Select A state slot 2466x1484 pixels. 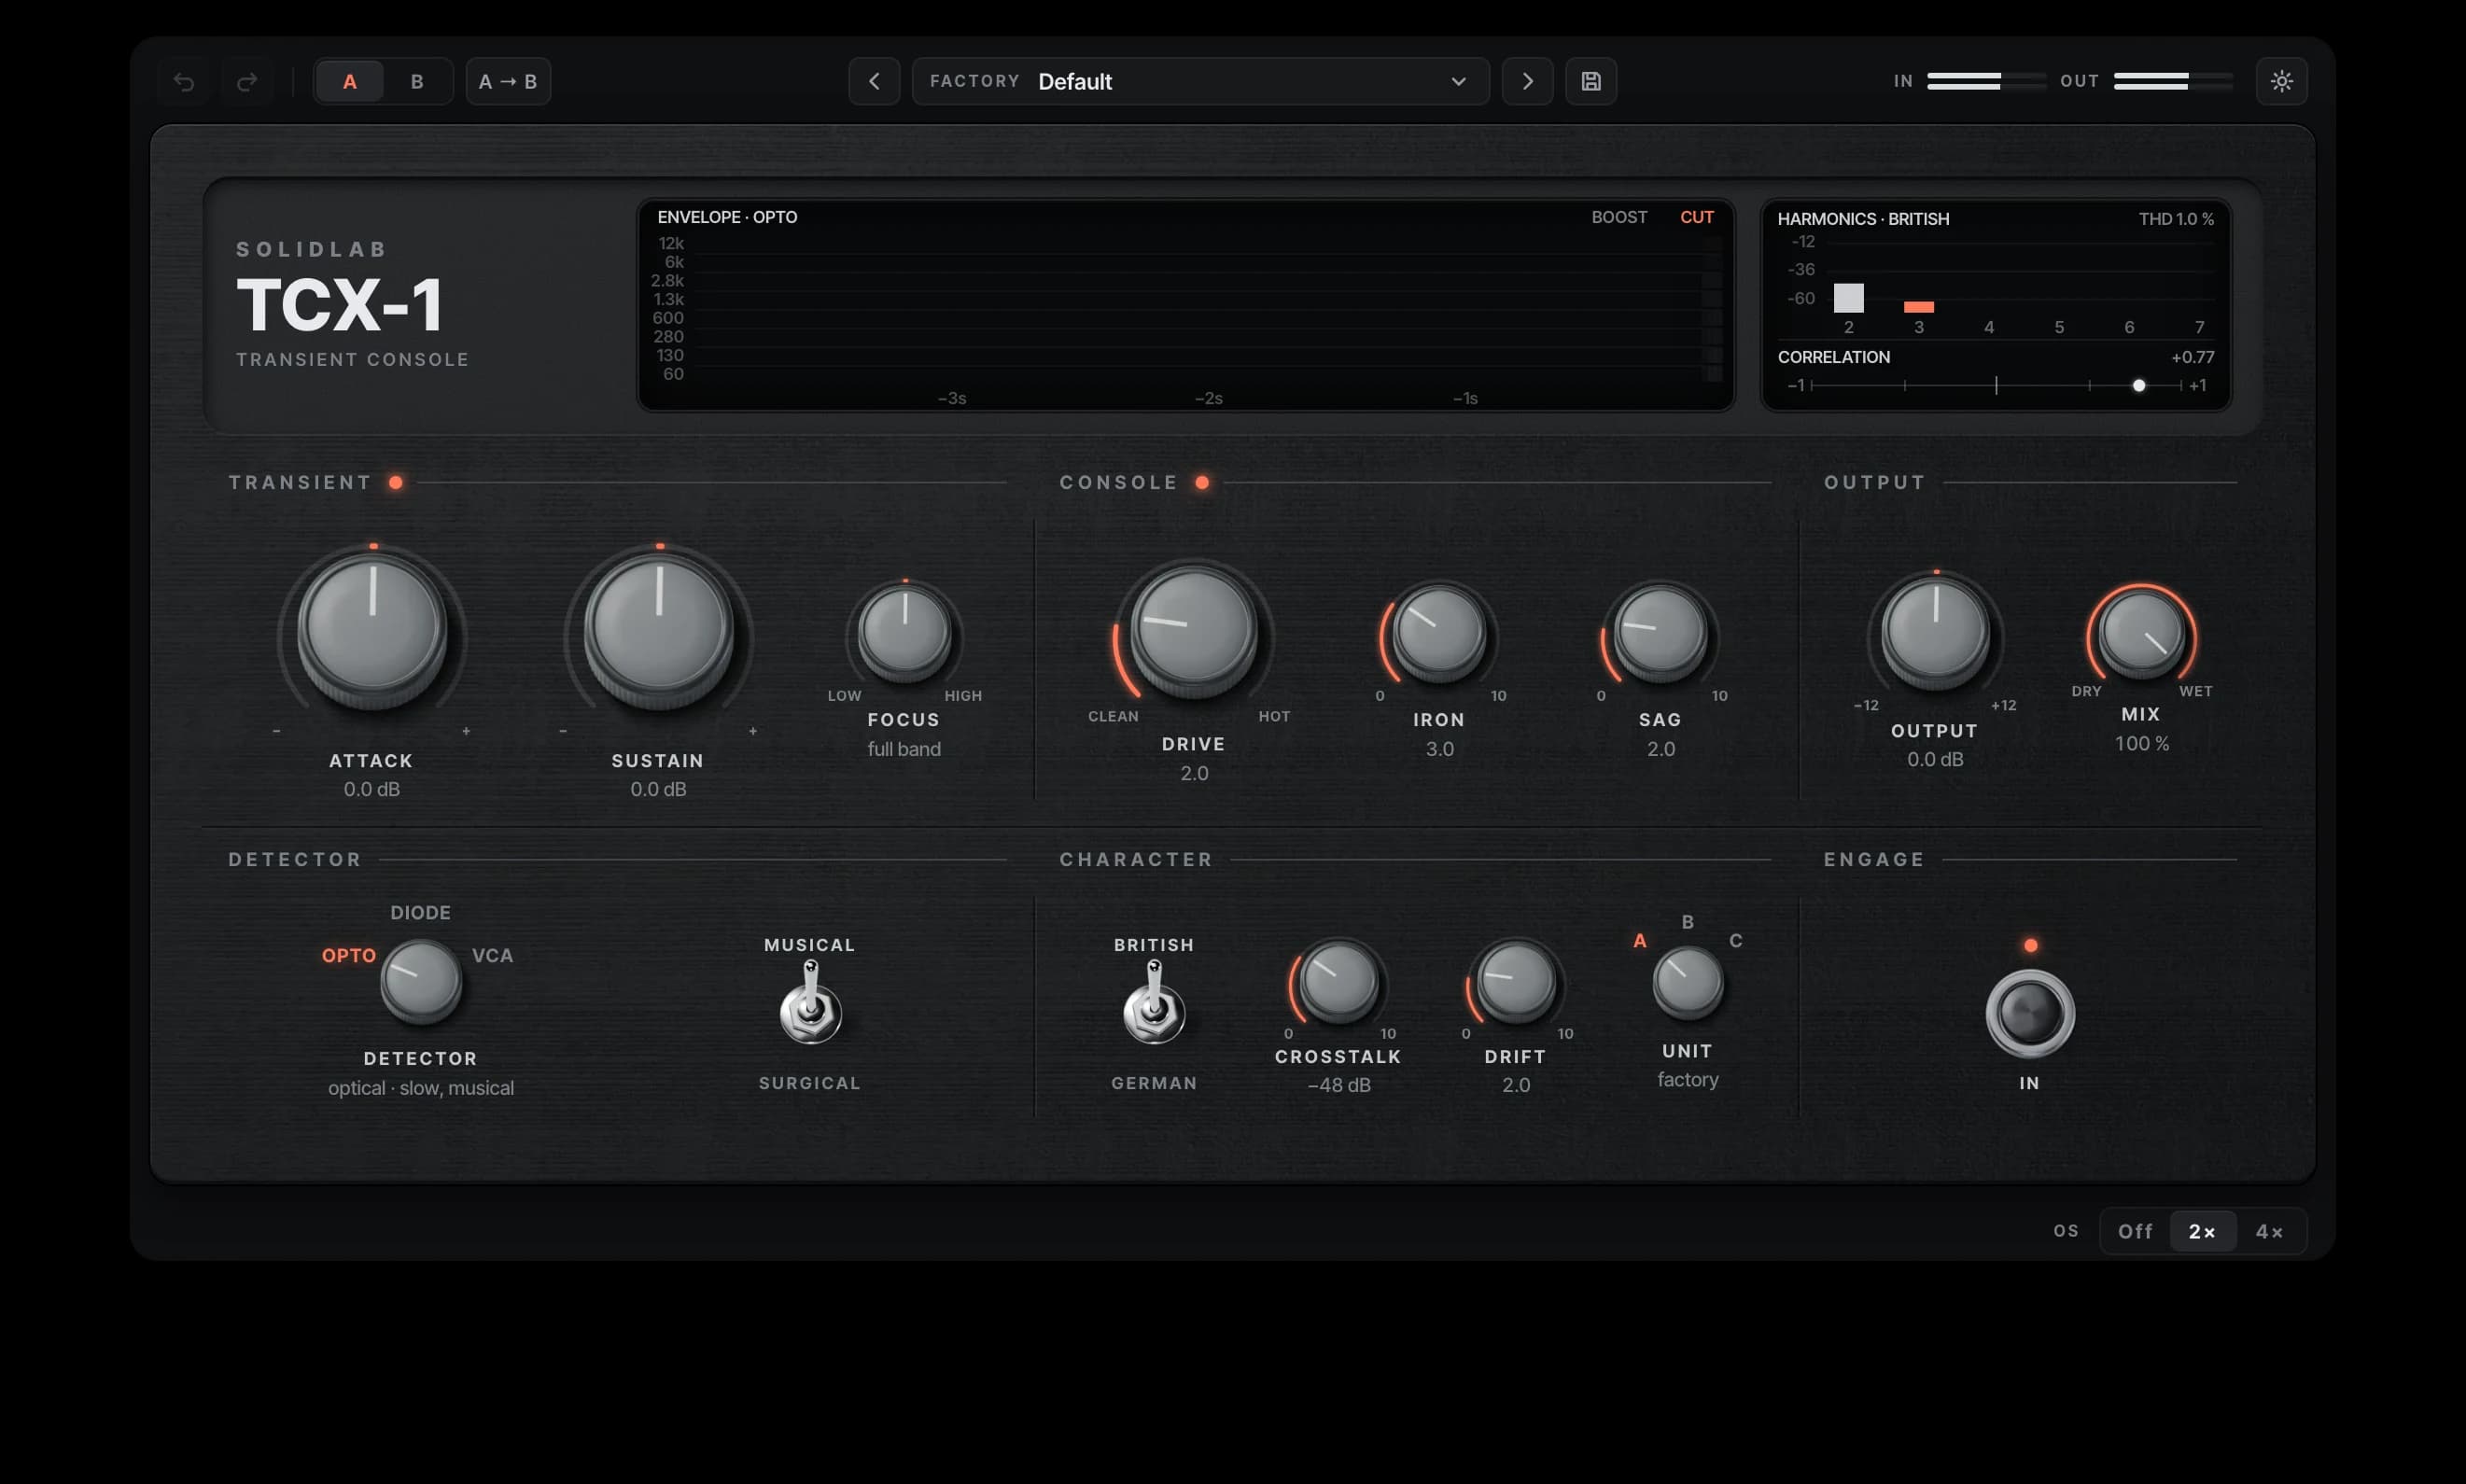coord(350,81)
